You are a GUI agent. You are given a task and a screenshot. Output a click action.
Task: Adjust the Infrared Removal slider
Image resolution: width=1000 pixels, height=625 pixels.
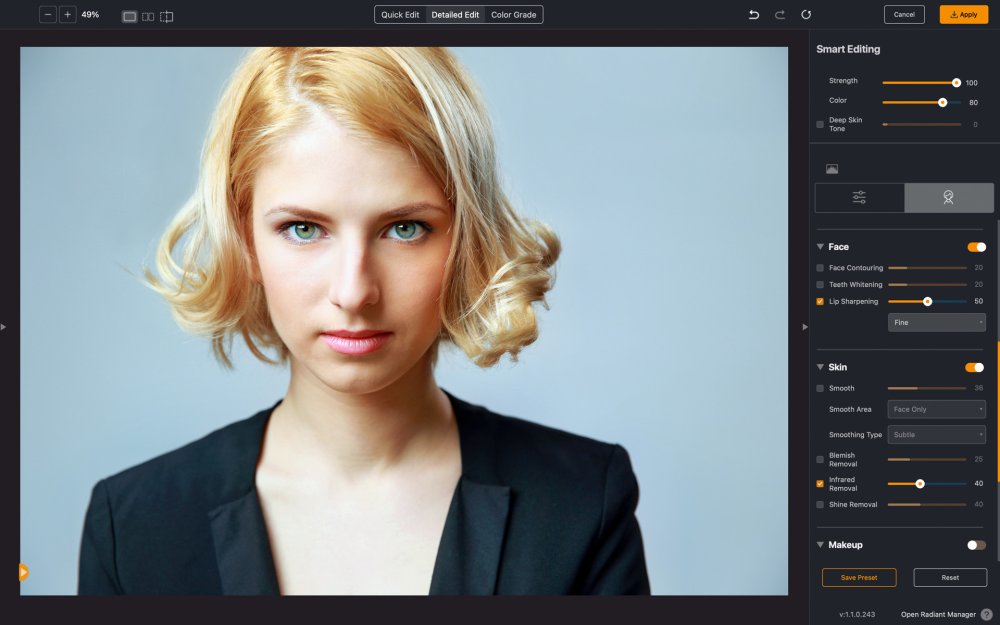(x=927, y=484)
